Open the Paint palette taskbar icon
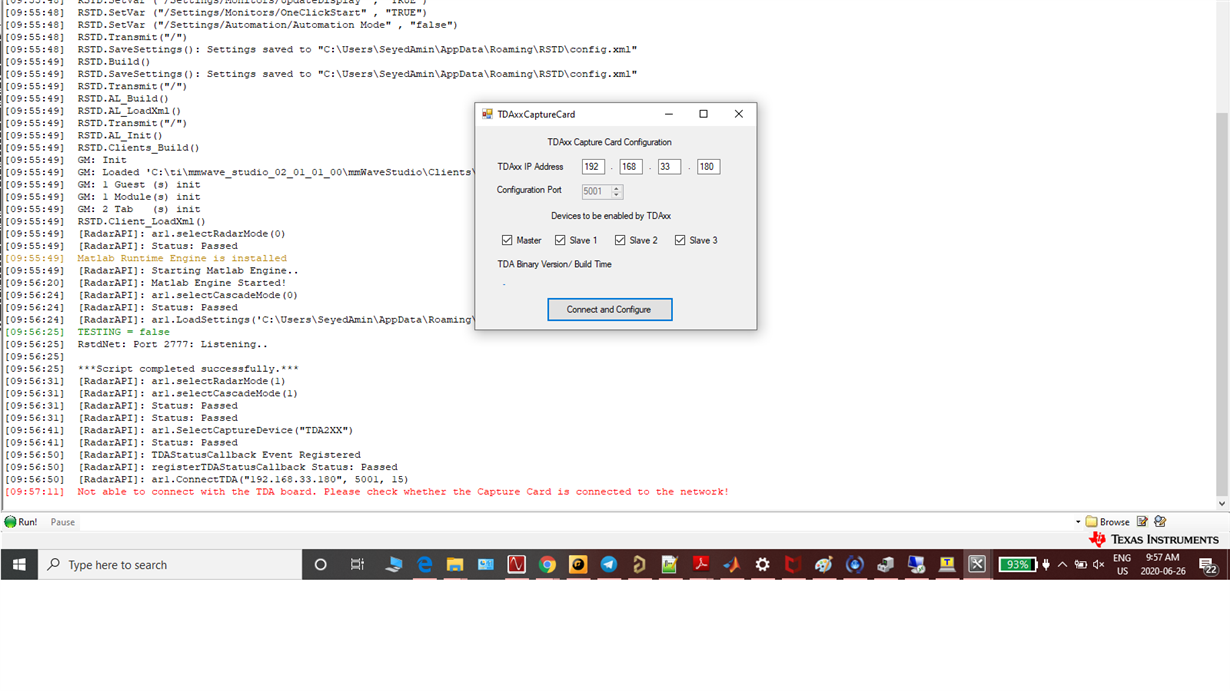Image resolution: width=1230 pixels, height=691 pixels. [x=824, y=564]
